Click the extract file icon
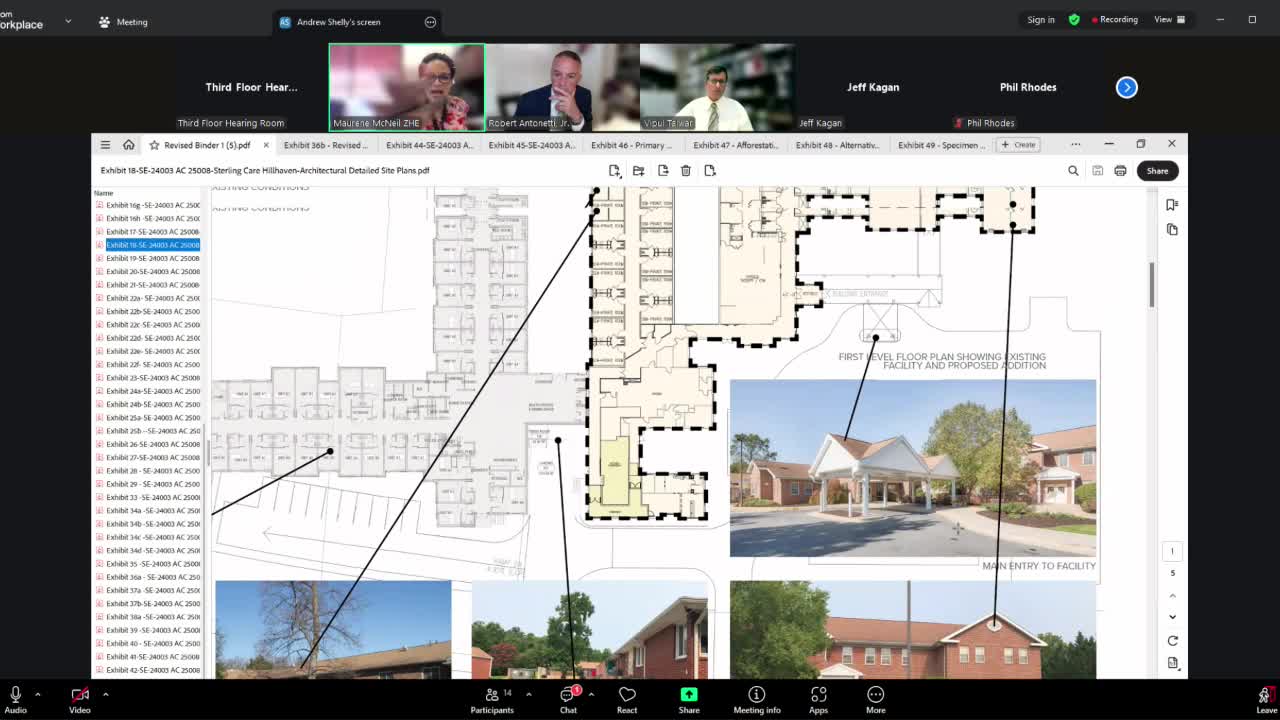 (662, 171)
